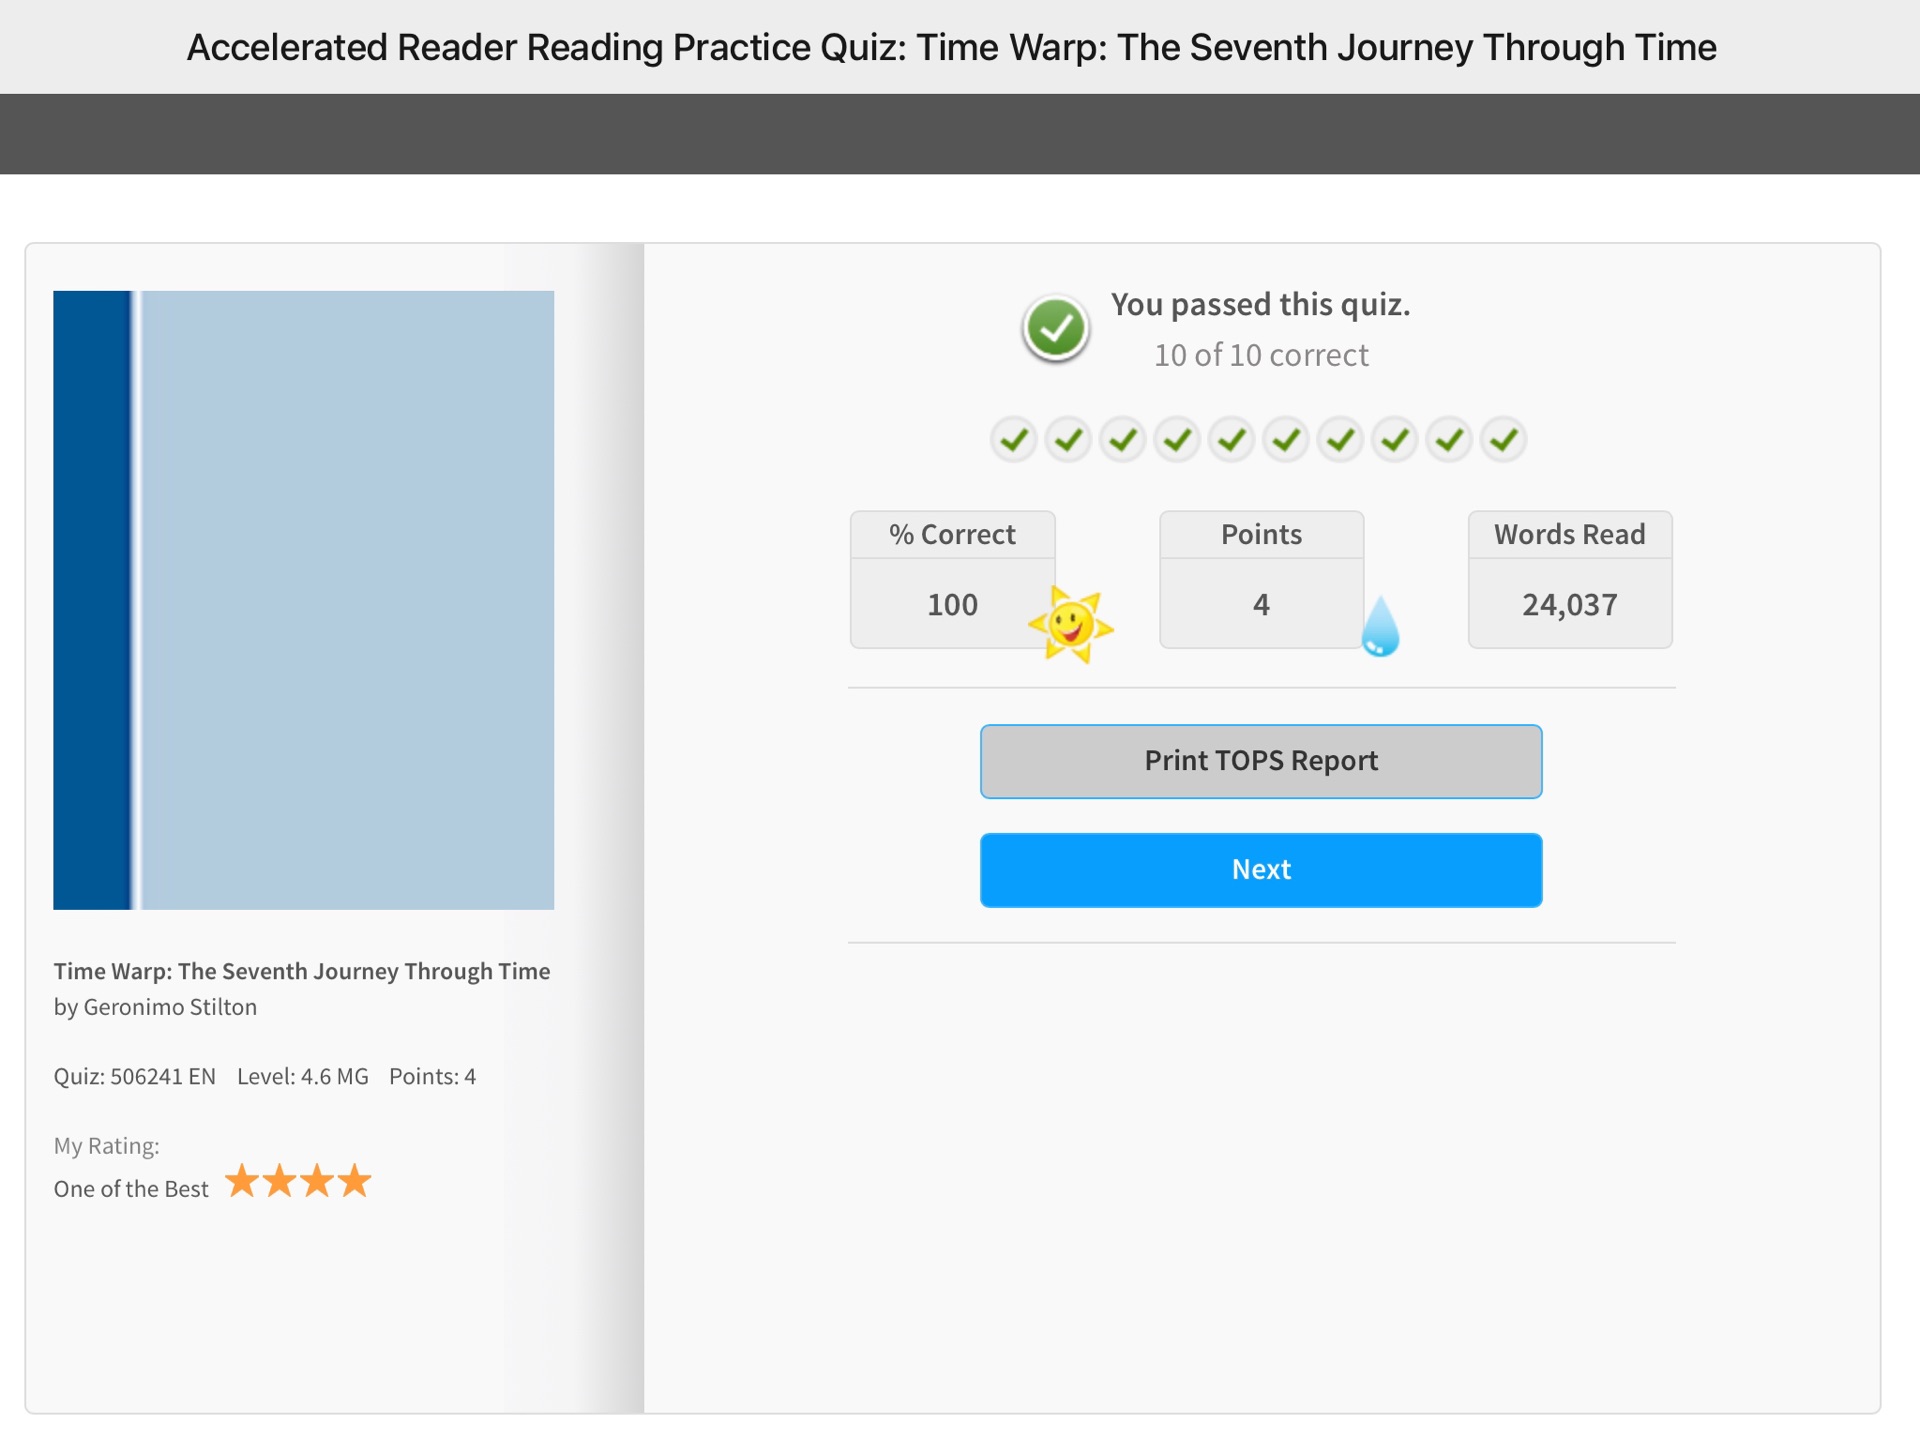Click the smiling sun icon

point(1071,625)
